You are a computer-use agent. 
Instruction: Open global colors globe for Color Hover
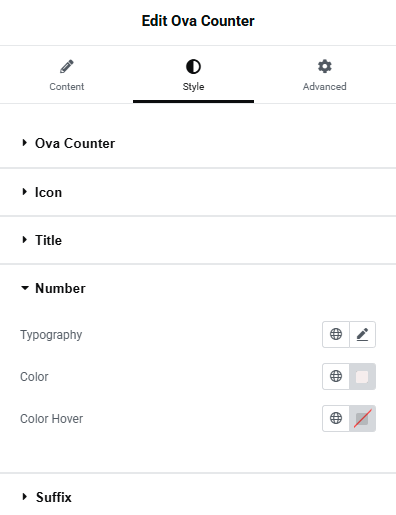336,418
